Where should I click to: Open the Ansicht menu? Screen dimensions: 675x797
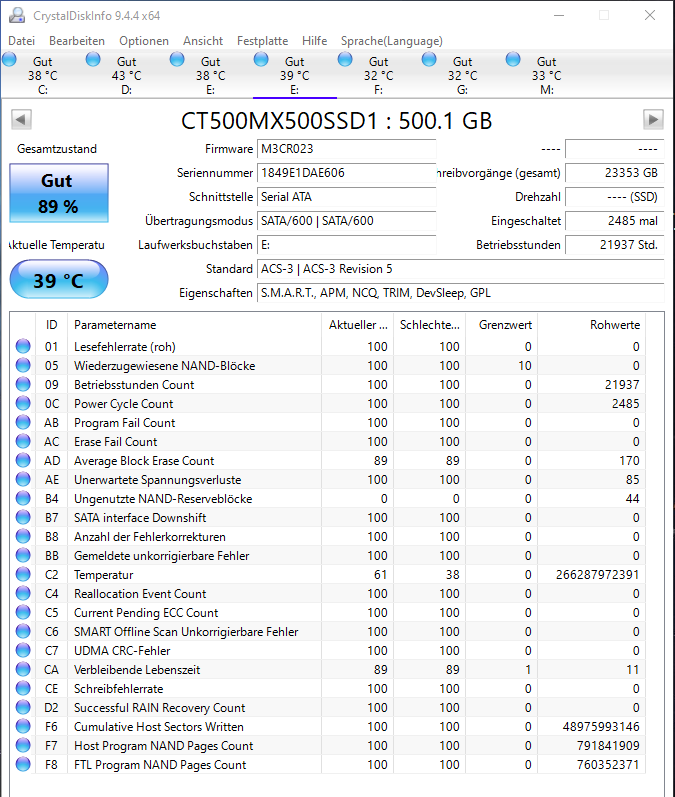tap(203, 41)
